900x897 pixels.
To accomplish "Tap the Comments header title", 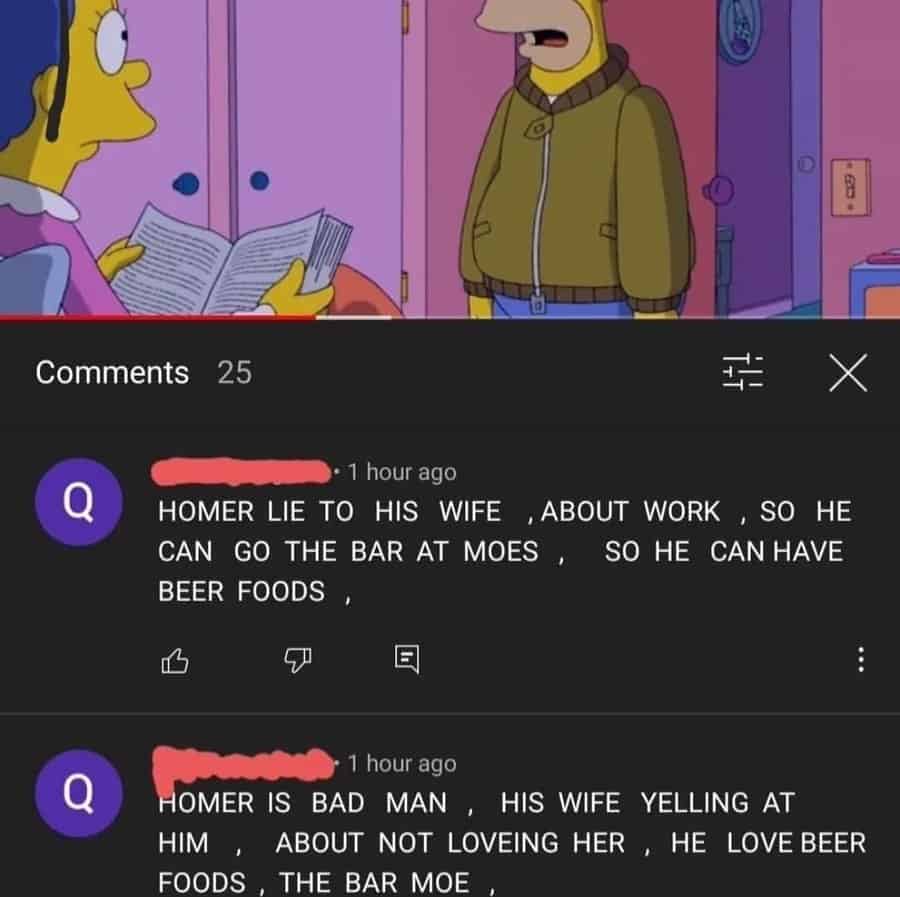I will 112,372.
